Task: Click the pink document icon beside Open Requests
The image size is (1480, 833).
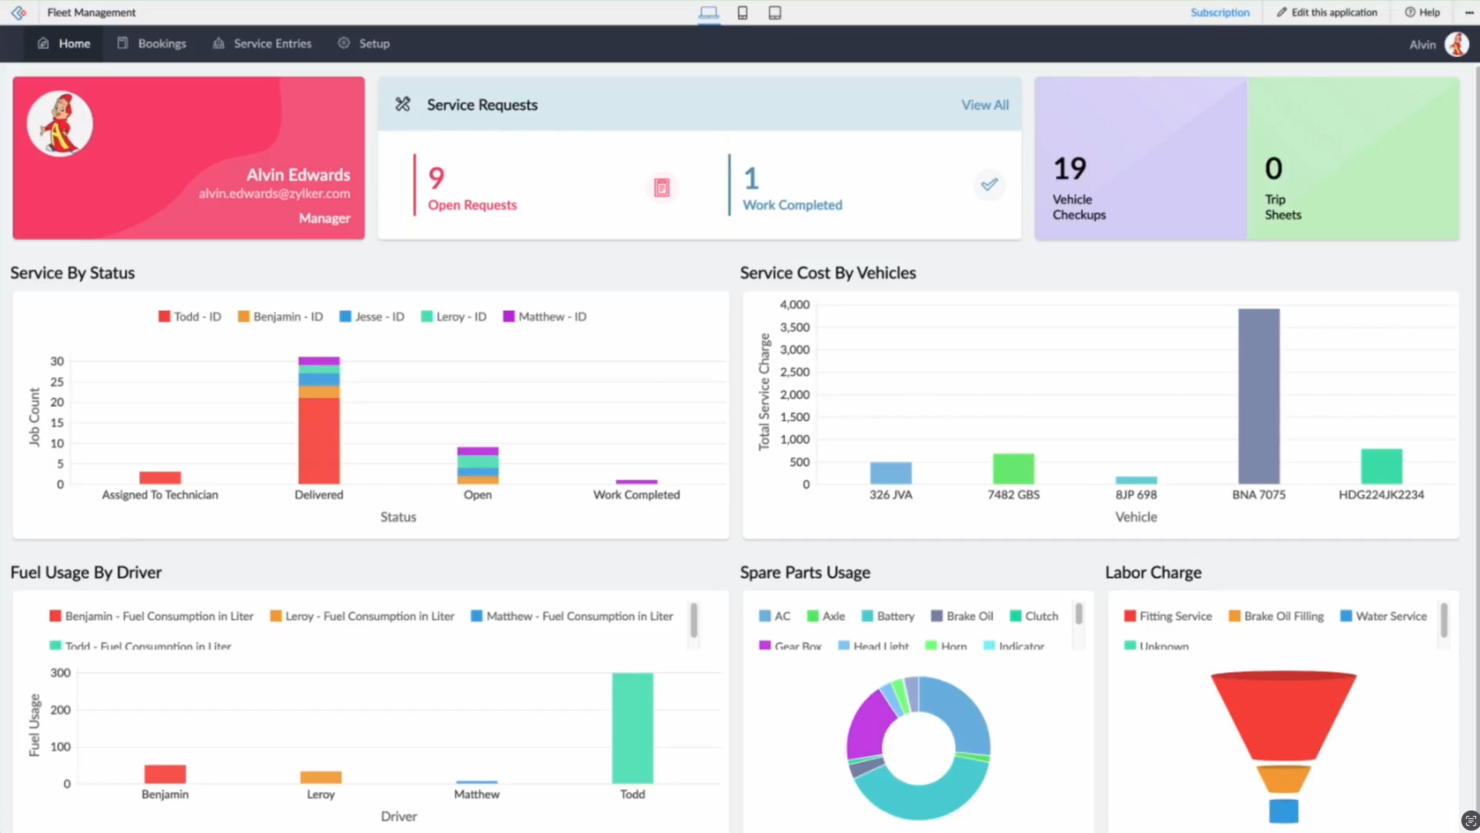Action: click(x=662, y=187)
